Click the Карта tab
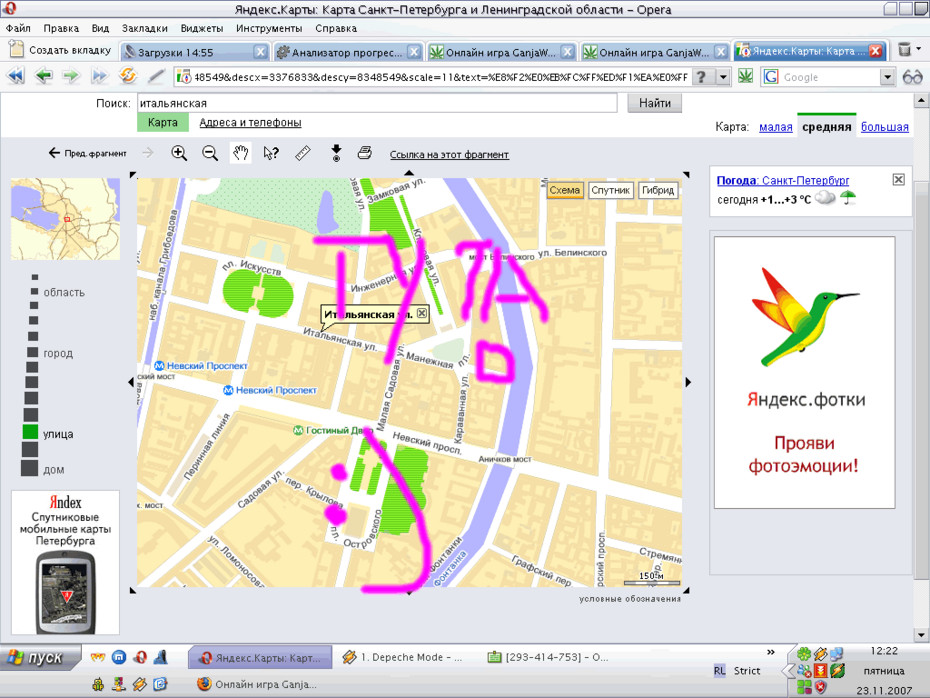The height and width of the screenshot is (698, 930). [x=163, y=122]
